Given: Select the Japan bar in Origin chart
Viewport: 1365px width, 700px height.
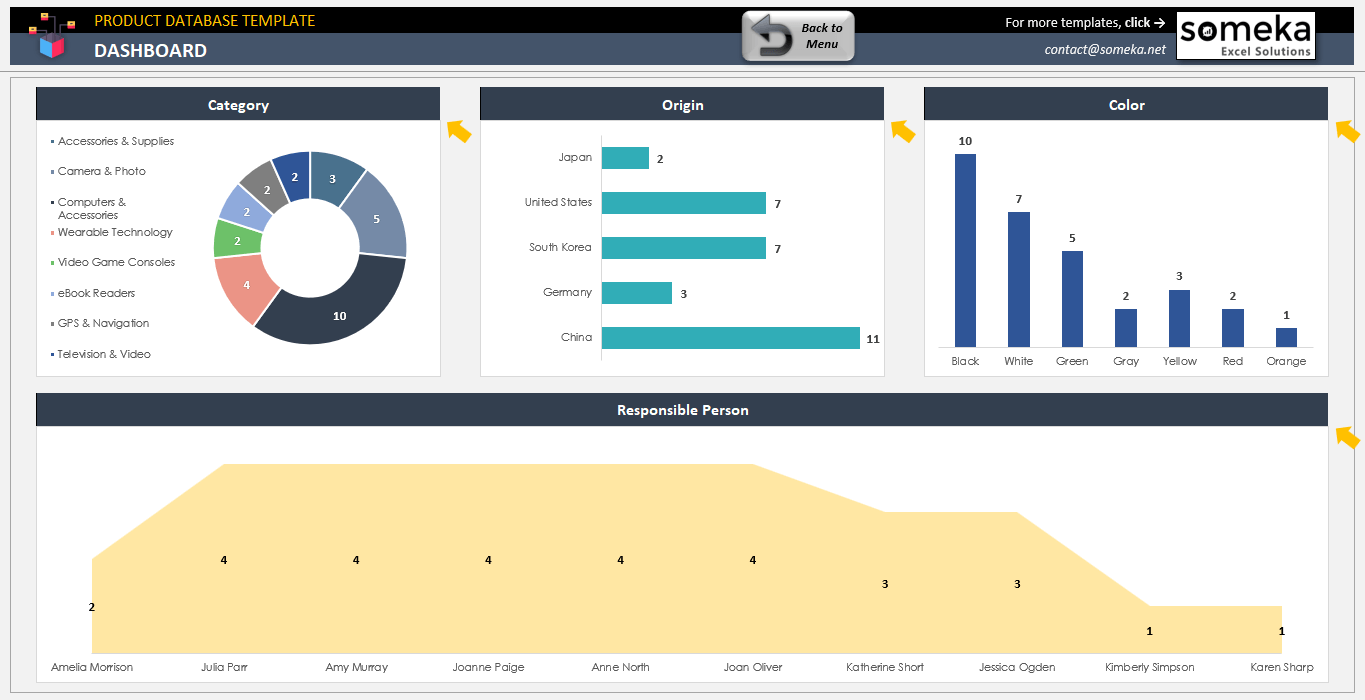Looking at the screenshot, I should click(x=625, y=158).
